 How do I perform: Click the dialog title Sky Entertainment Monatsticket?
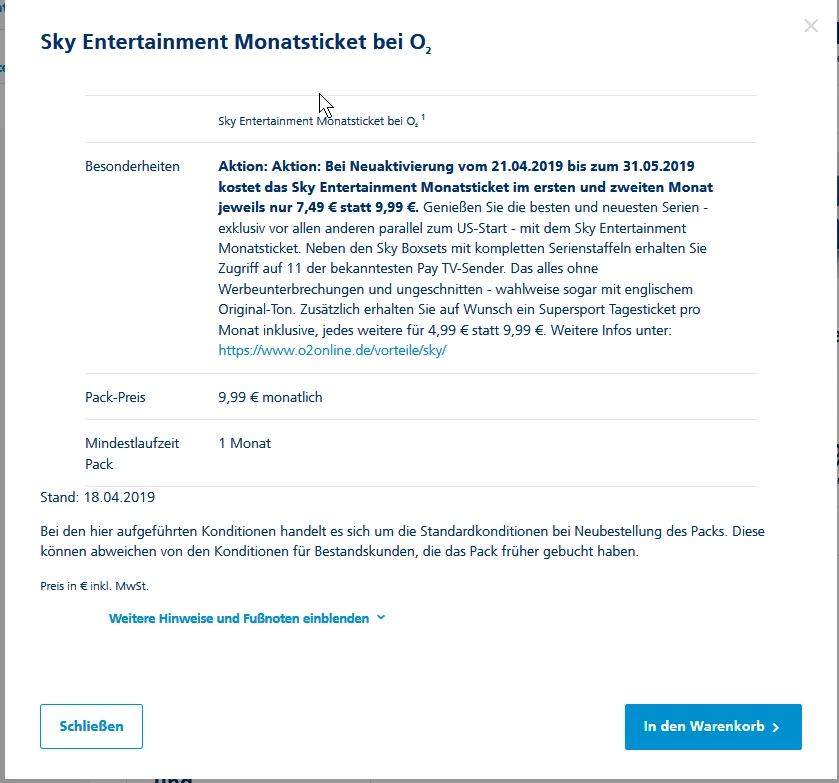tap(236, 42)
